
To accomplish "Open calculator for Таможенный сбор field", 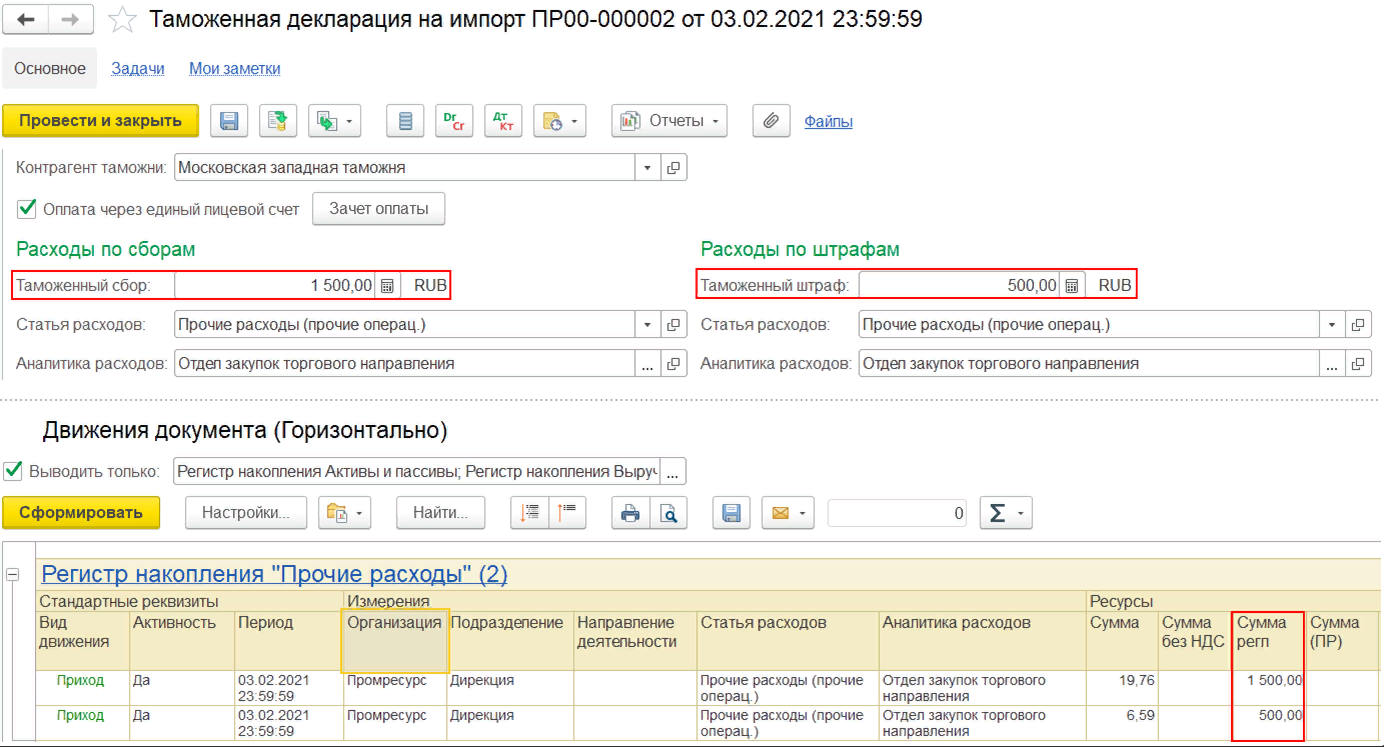I will [388, 286].
